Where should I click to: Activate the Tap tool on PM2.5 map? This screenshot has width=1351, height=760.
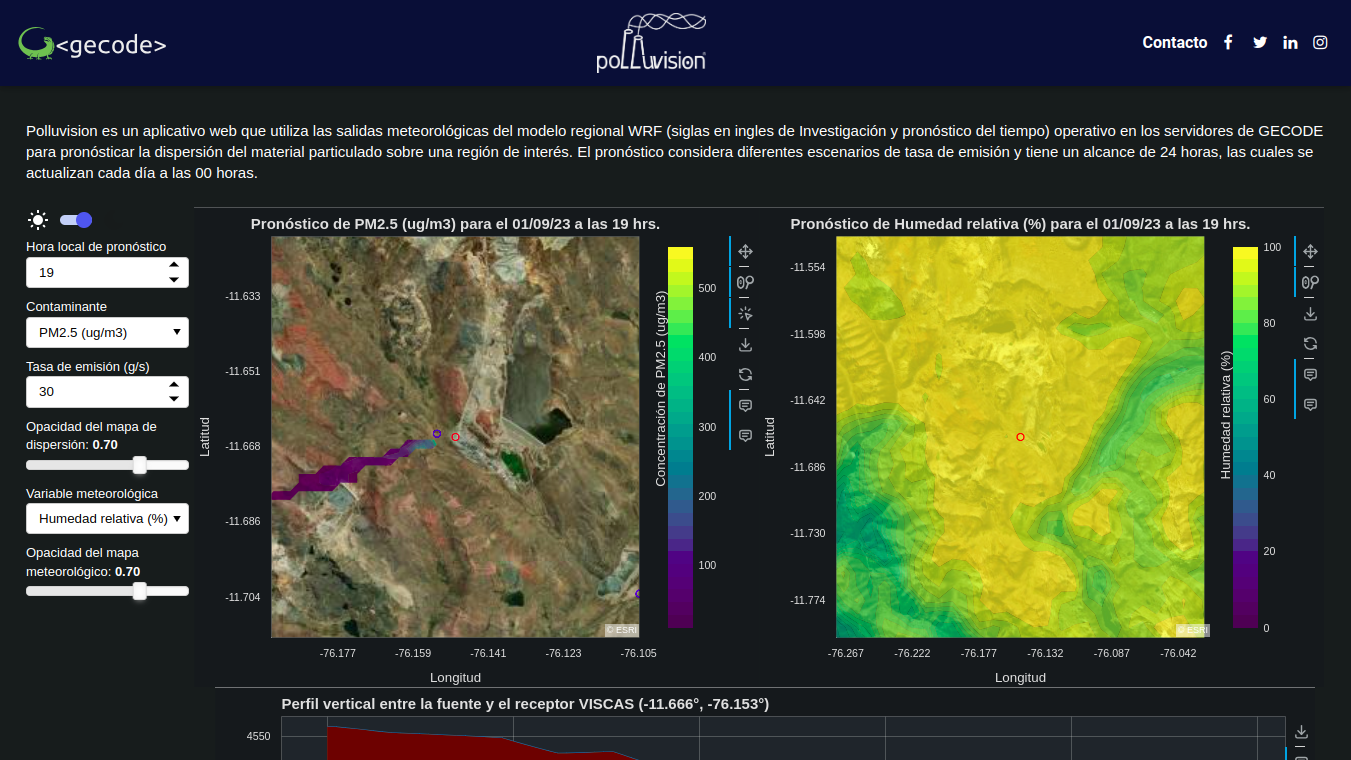(745, 314)
